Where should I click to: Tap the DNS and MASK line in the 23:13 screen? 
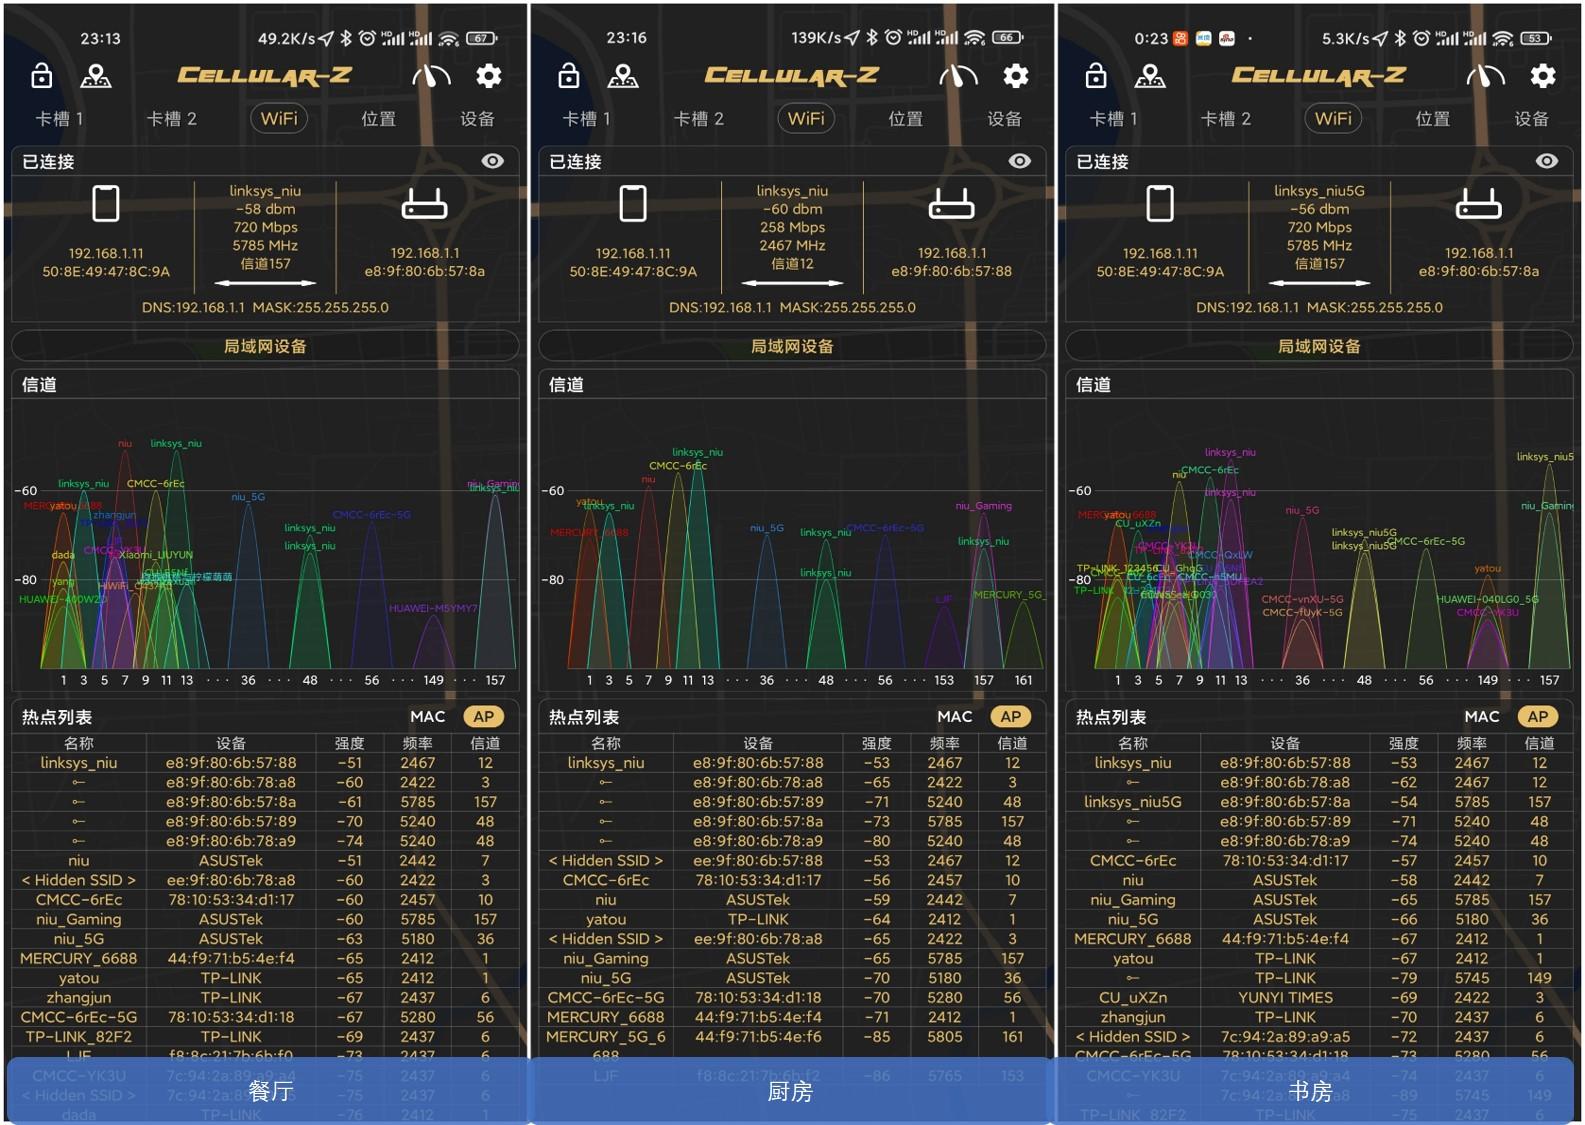(265, 307)
